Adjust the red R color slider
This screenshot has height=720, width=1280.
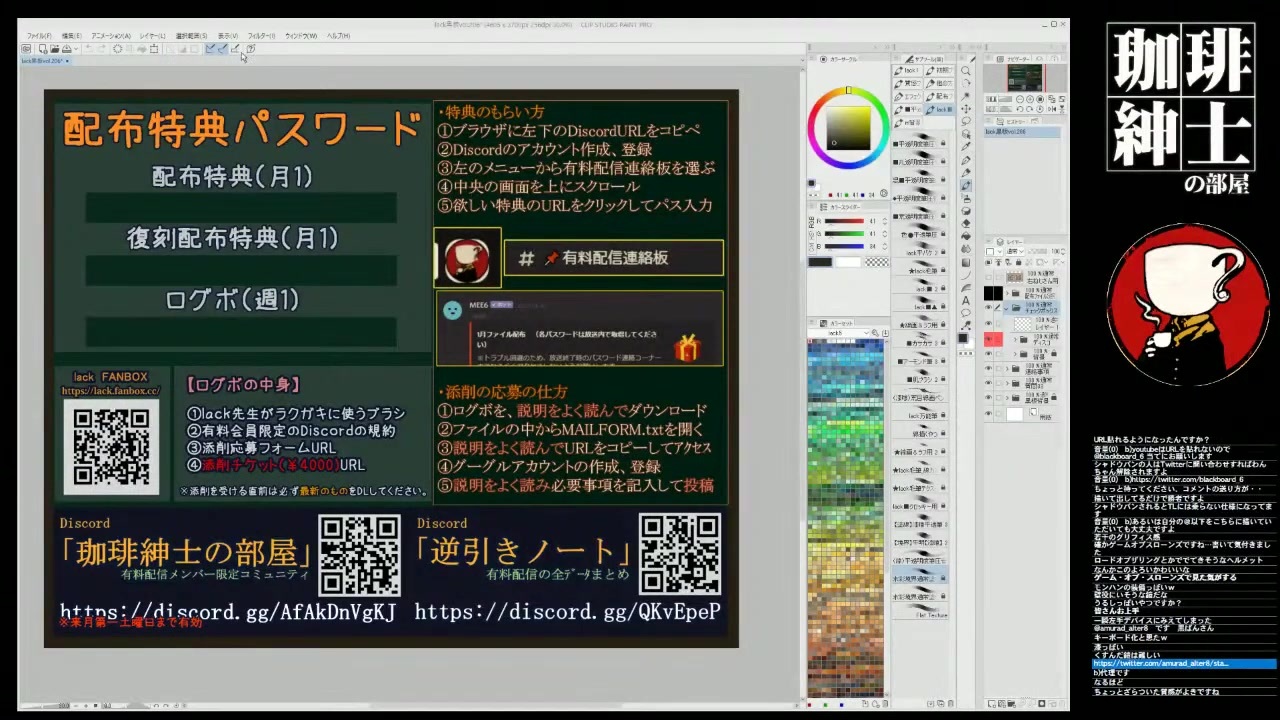[845, 221]
